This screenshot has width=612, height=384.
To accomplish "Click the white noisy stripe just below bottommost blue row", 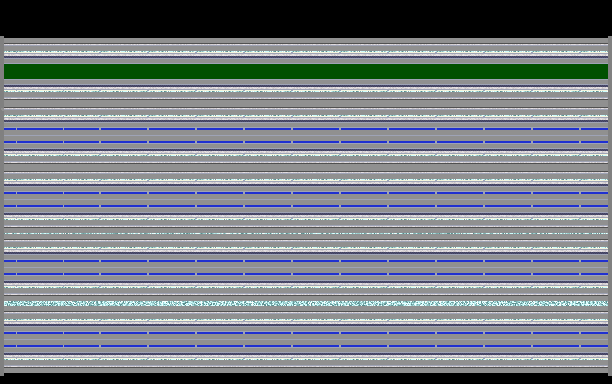I will pyautogui.click(x=306, y=357).
